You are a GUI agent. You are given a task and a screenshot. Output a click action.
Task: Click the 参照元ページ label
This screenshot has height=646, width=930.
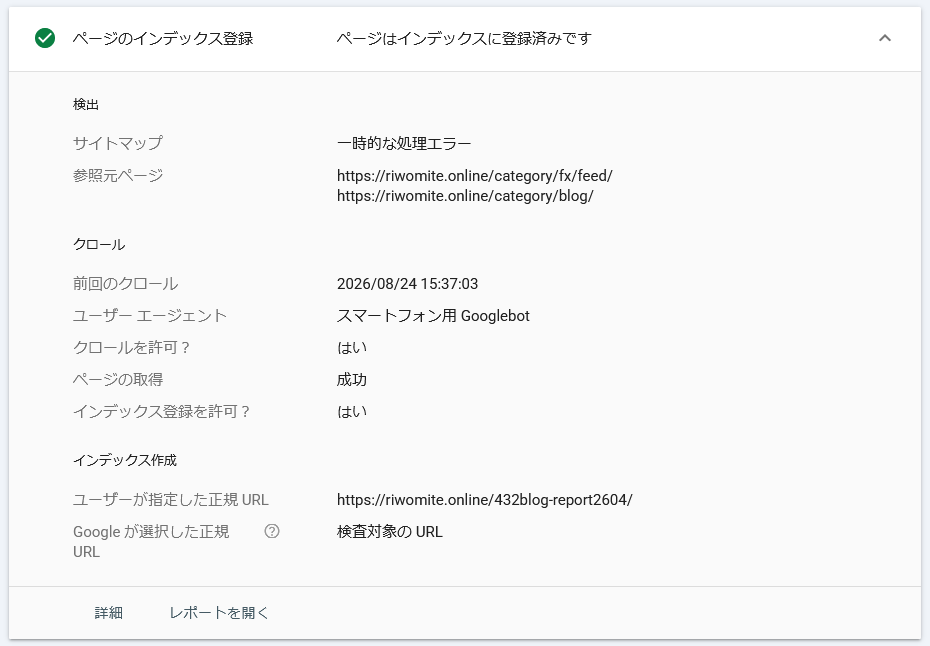click(x=118, y=176)
